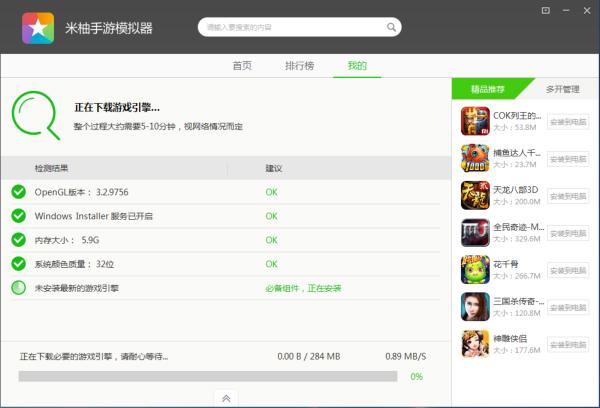Image resolution: width=600 pixels, height=408 pixels.
Task: Focus the search input box
Action: click(299, 27)
